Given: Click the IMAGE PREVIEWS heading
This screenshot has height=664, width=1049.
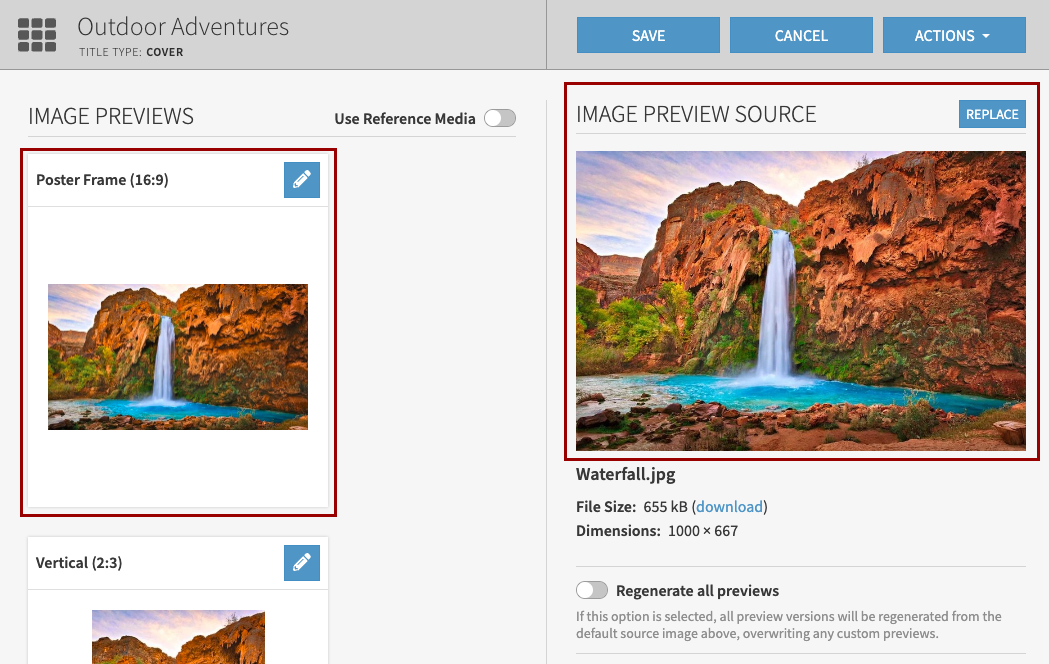Looking at the screenshot, I should click(110, 117).
